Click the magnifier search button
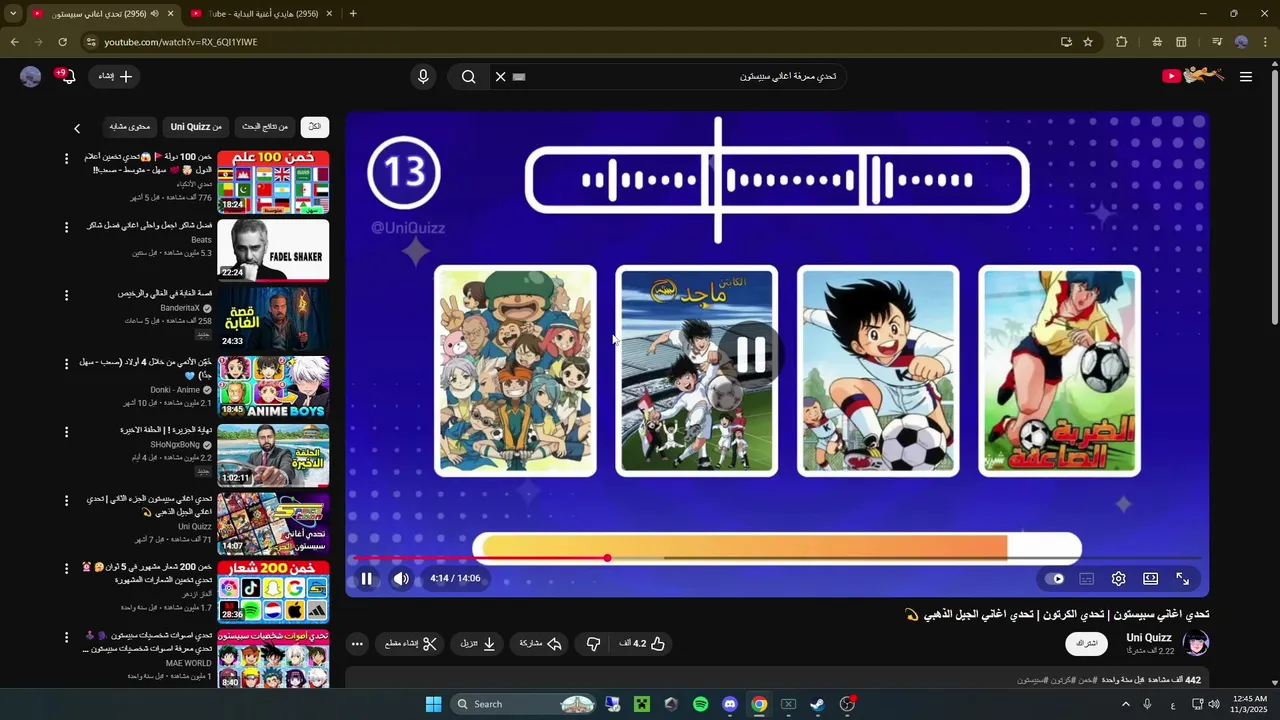Screen dimensions: 1280x720 pos(468,76)
